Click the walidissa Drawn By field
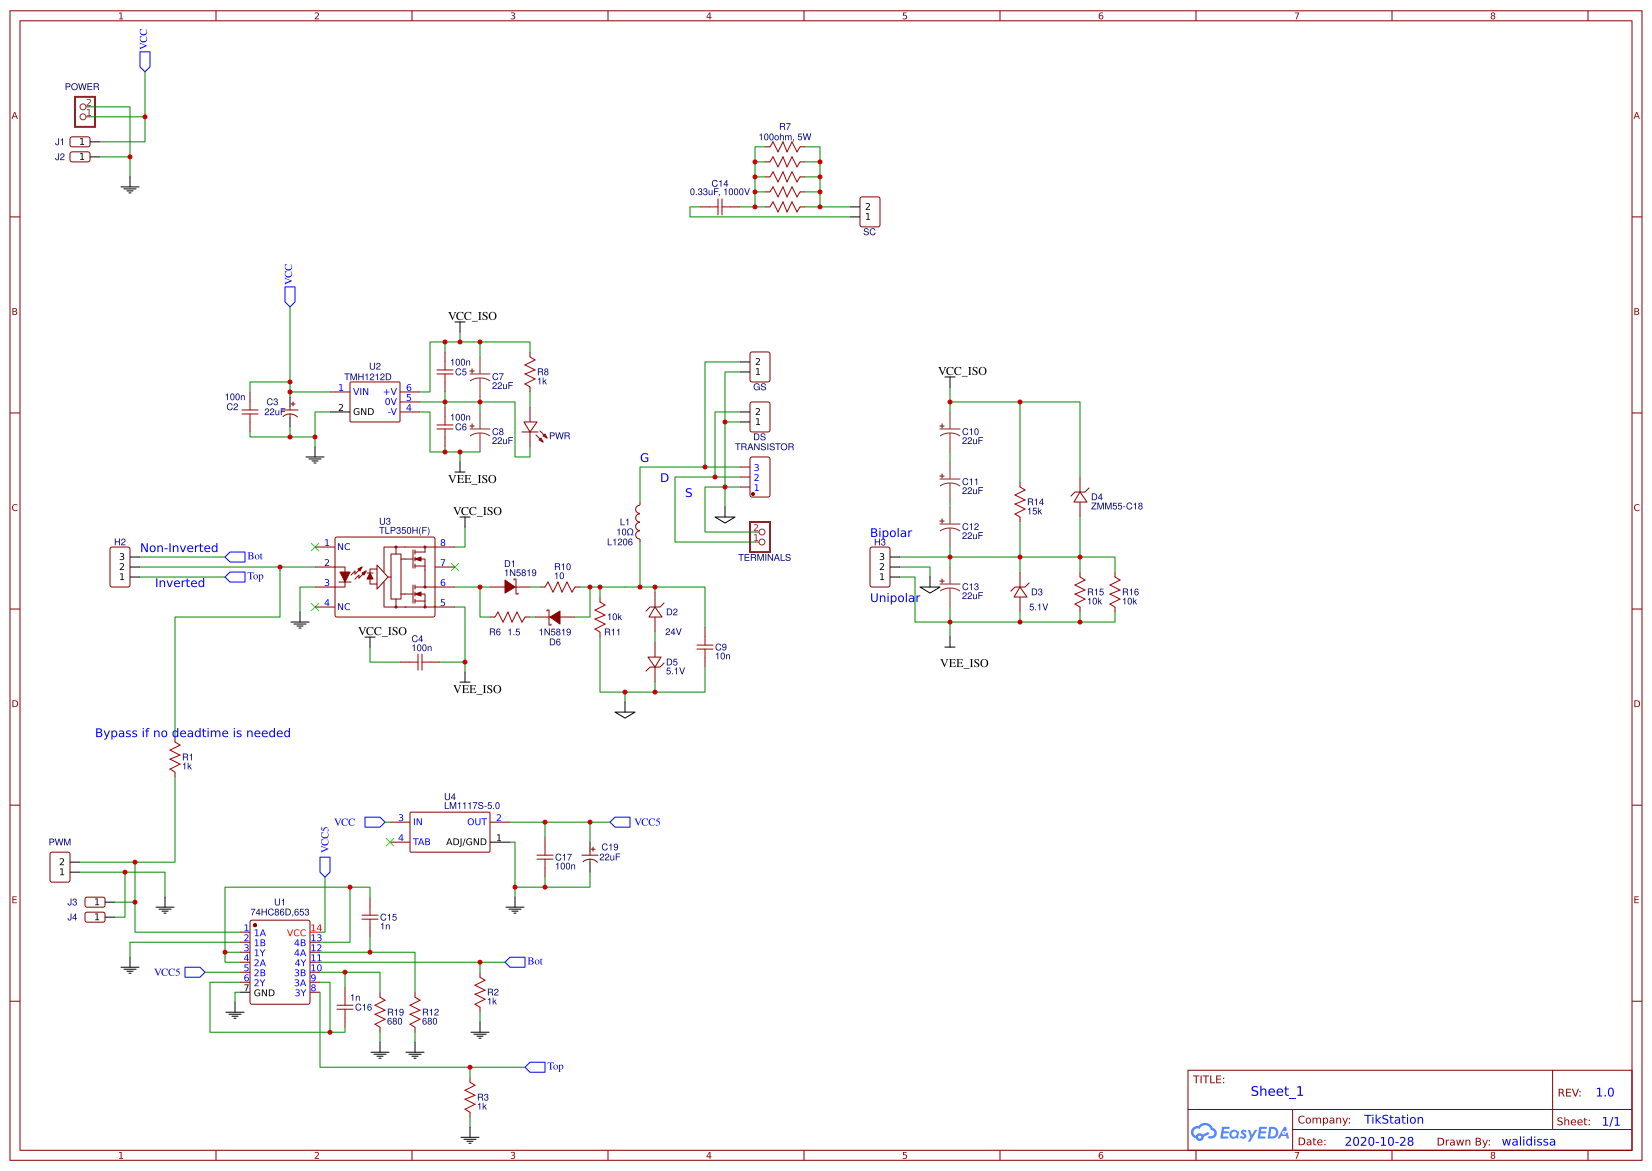The width and height of the screenshot is (1652, 1171). click(1528, 1141)
